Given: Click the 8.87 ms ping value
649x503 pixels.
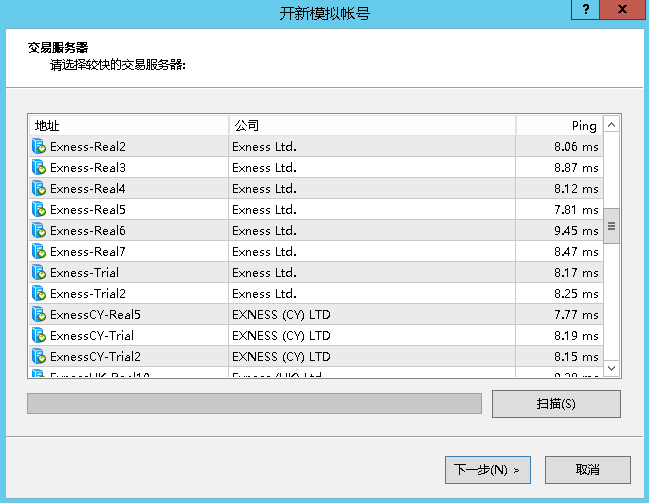Looking at the screenshot, I should click(x=576, y=168).
